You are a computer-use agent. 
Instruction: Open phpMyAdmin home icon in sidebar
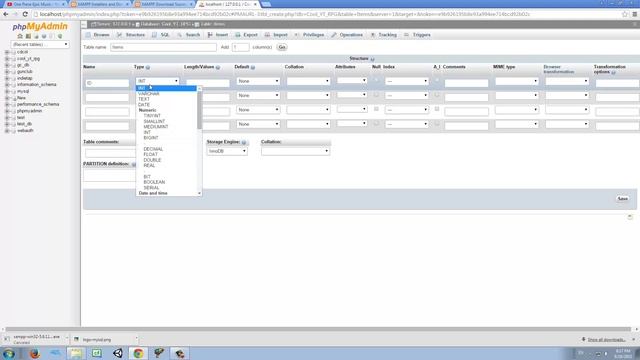20,36
